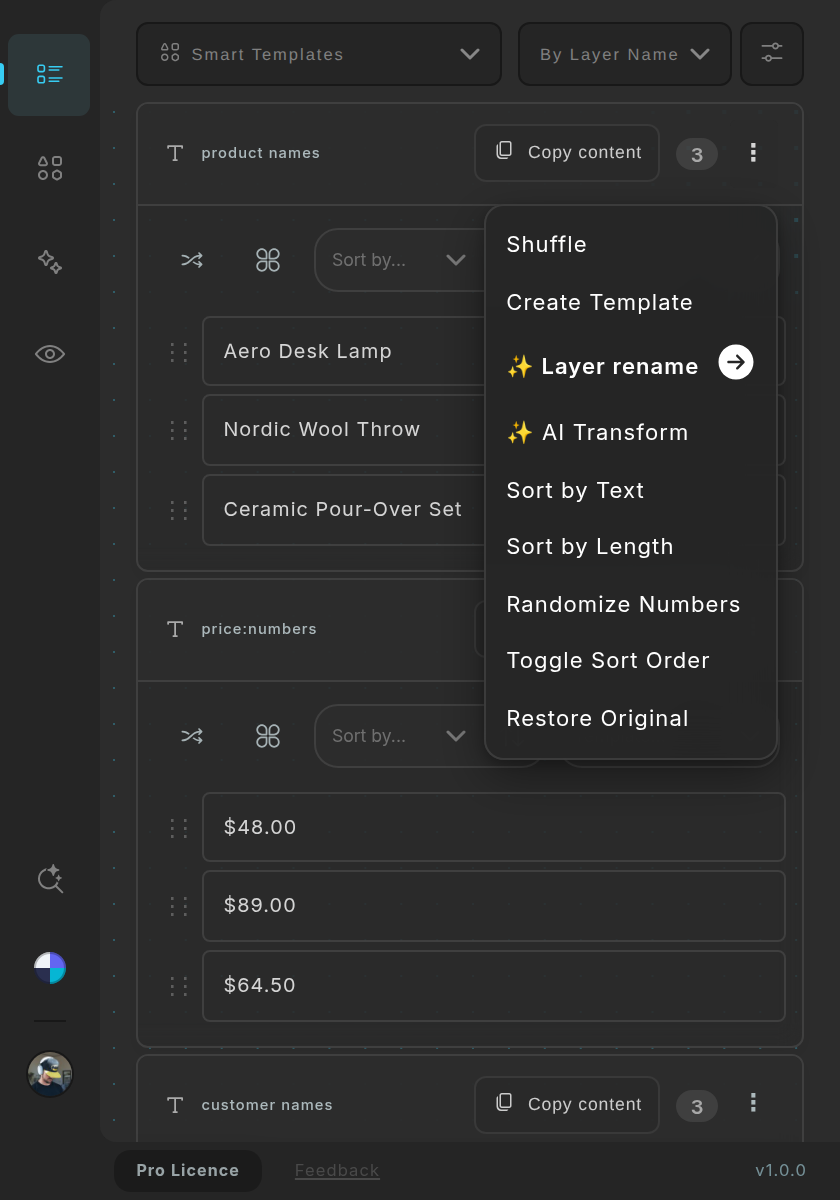Shuffle the price:numbers items icon
This screenshot has width=840, height=1200.
(x=192, y=736)
